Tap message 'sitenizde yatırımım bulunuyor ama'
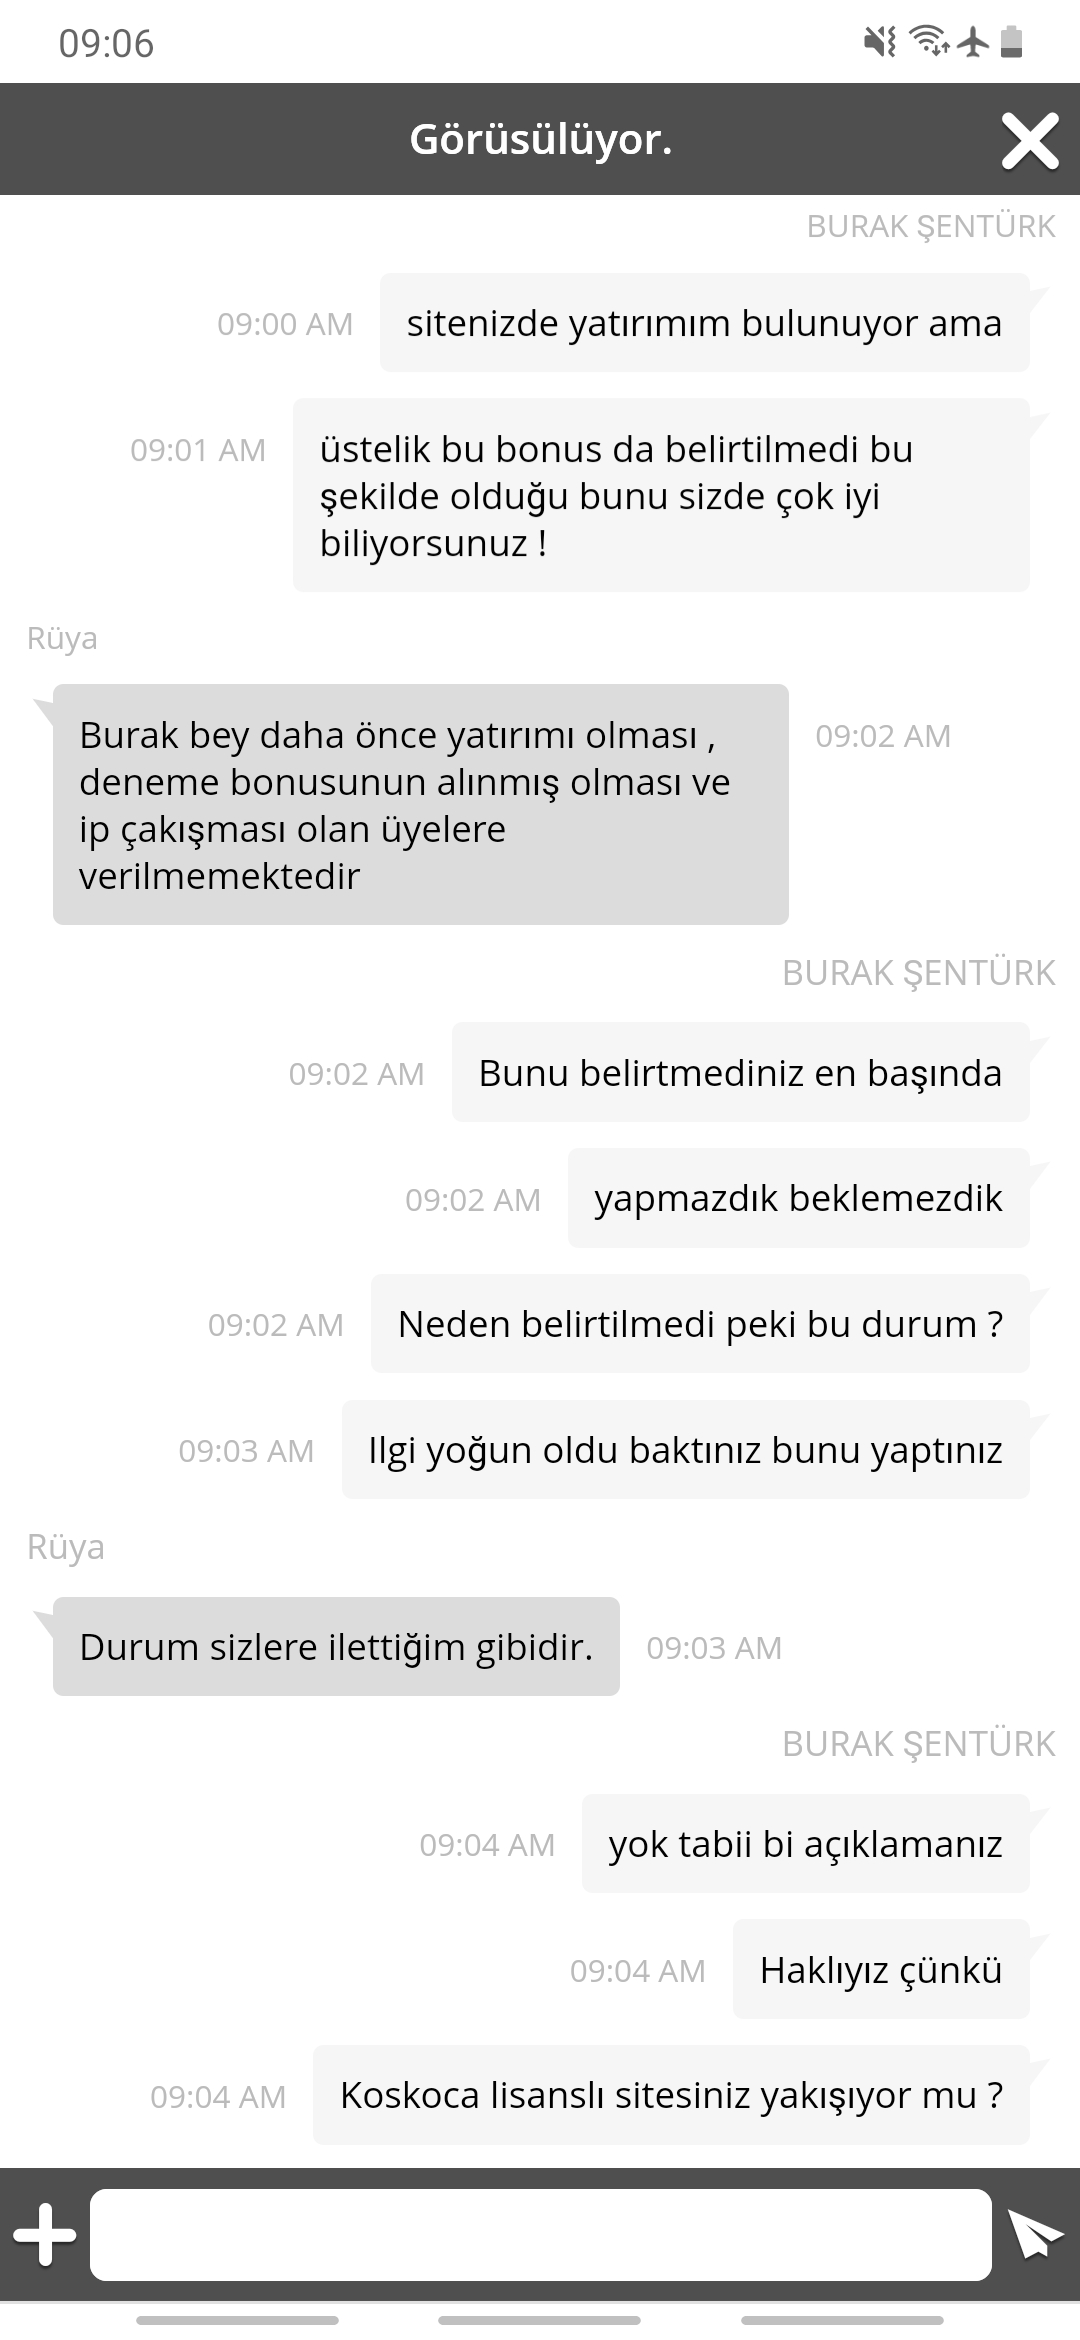 (704, 323)
